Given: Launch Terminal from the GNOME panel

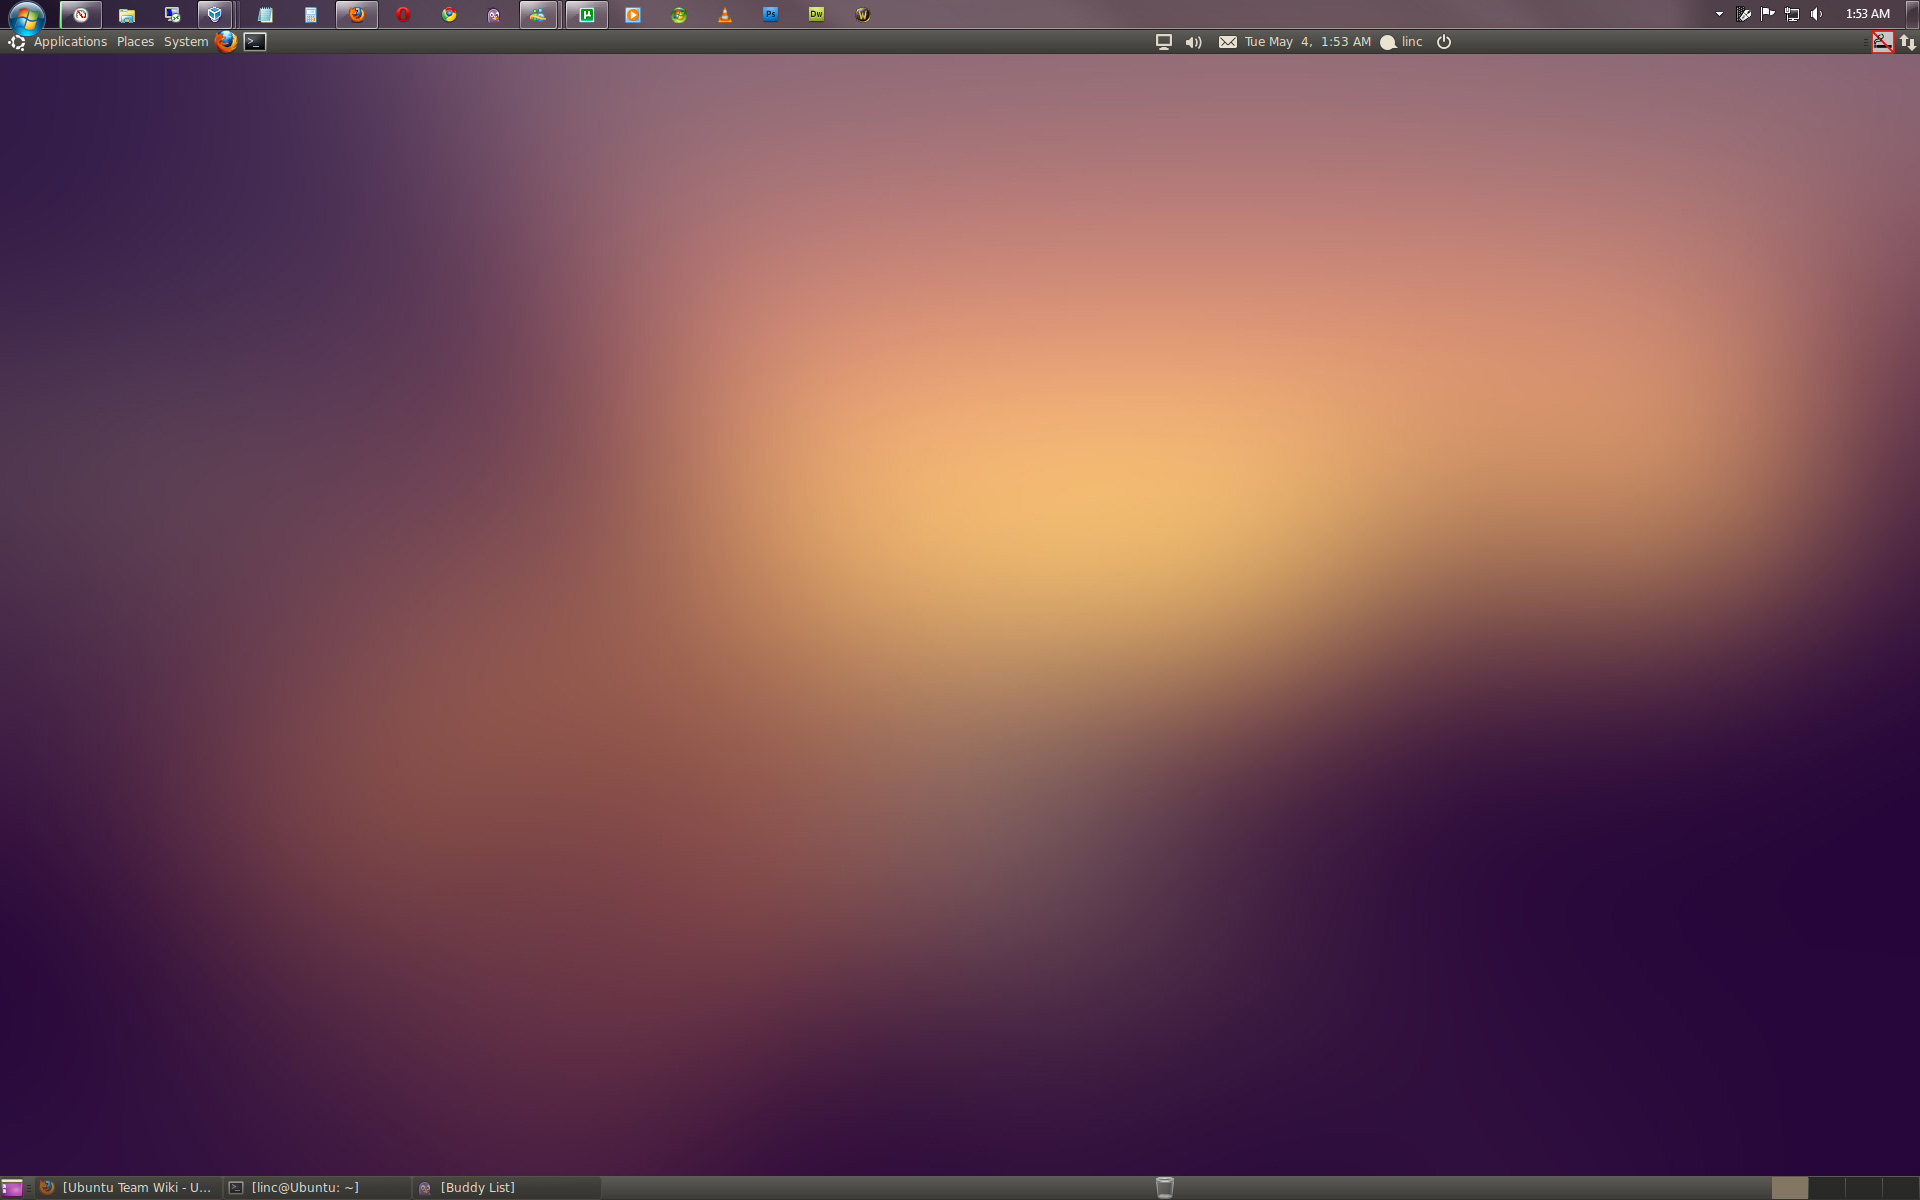Looking at the screenshot, I should click(x=255, y=42).
